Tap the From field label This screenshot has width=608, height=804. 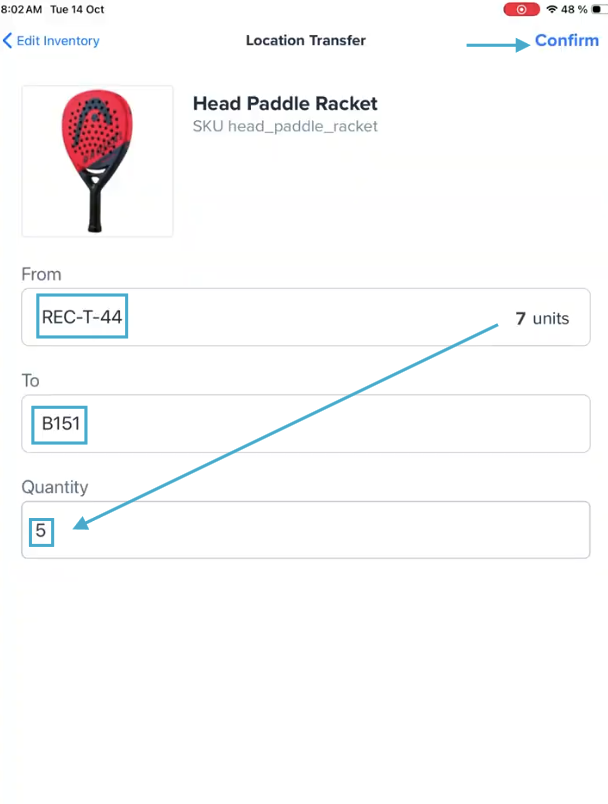41,274
